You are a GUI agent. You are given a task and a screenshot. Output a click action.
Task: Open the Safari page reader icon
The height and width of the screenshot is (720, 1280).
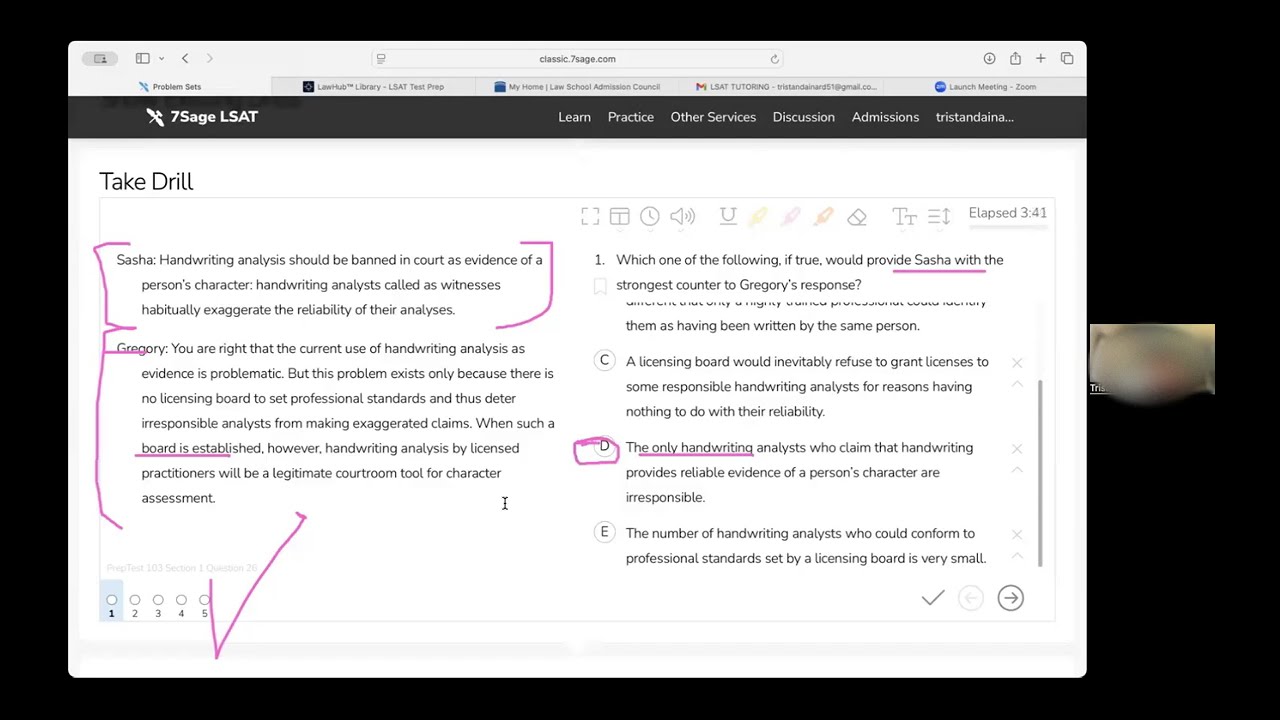(x=381, y=59)
